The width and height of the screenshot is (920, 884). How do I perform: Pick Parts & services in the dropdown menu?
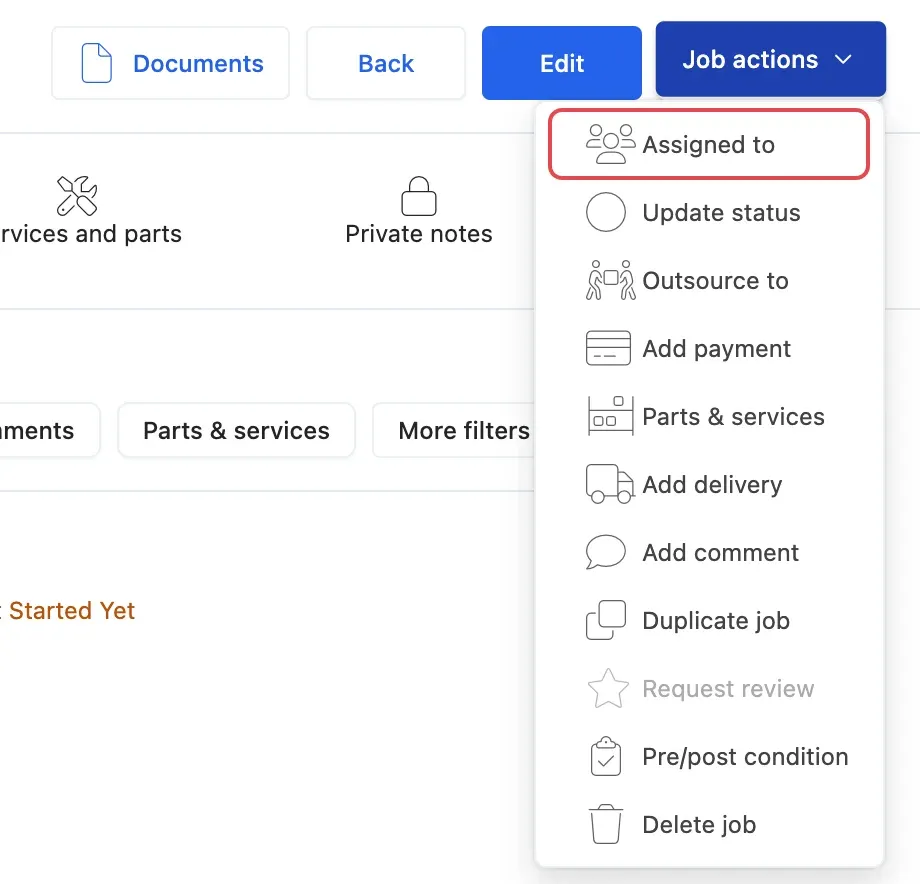pyautogui.click(x=709, y=416)
